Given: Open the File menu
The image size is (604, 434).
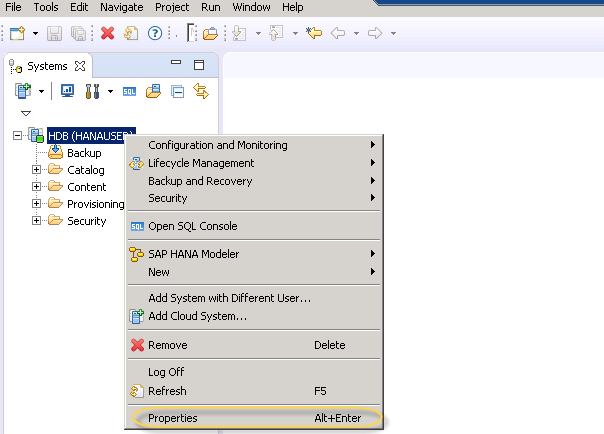Looking at the screenshot, I should click(13, 7).
